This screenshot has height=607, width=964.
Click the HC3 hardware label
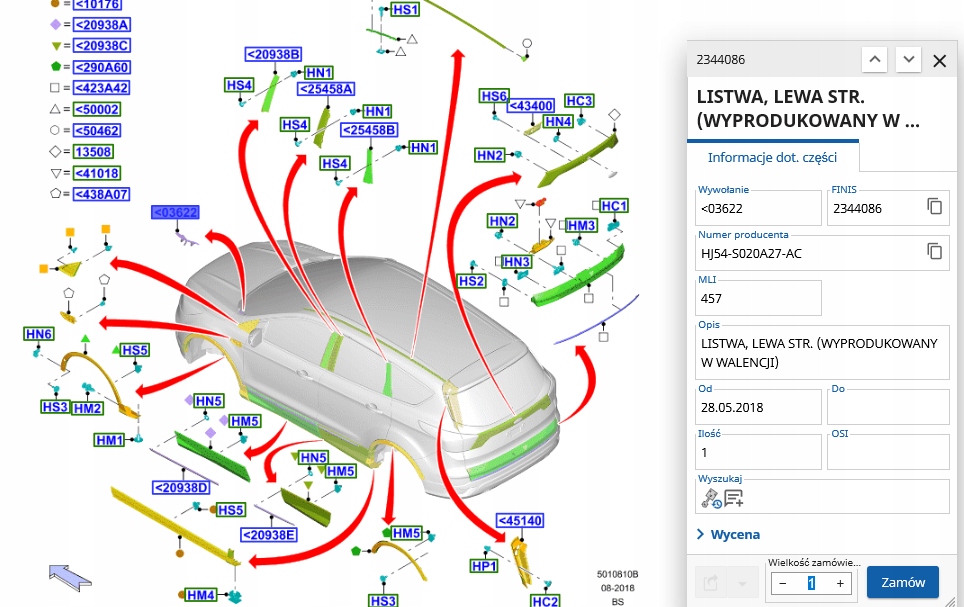pos(579,100)
